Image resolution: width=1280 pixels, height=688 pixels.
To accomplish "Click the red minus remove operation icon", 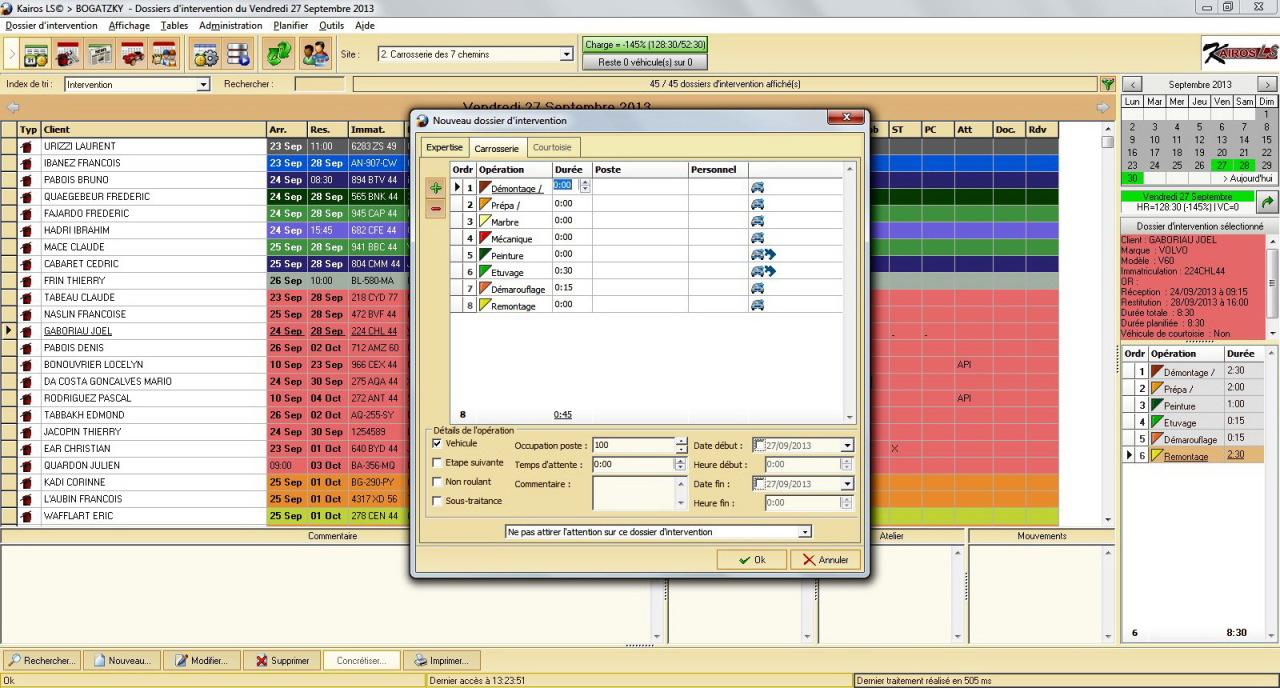I will tap(436, 209).
